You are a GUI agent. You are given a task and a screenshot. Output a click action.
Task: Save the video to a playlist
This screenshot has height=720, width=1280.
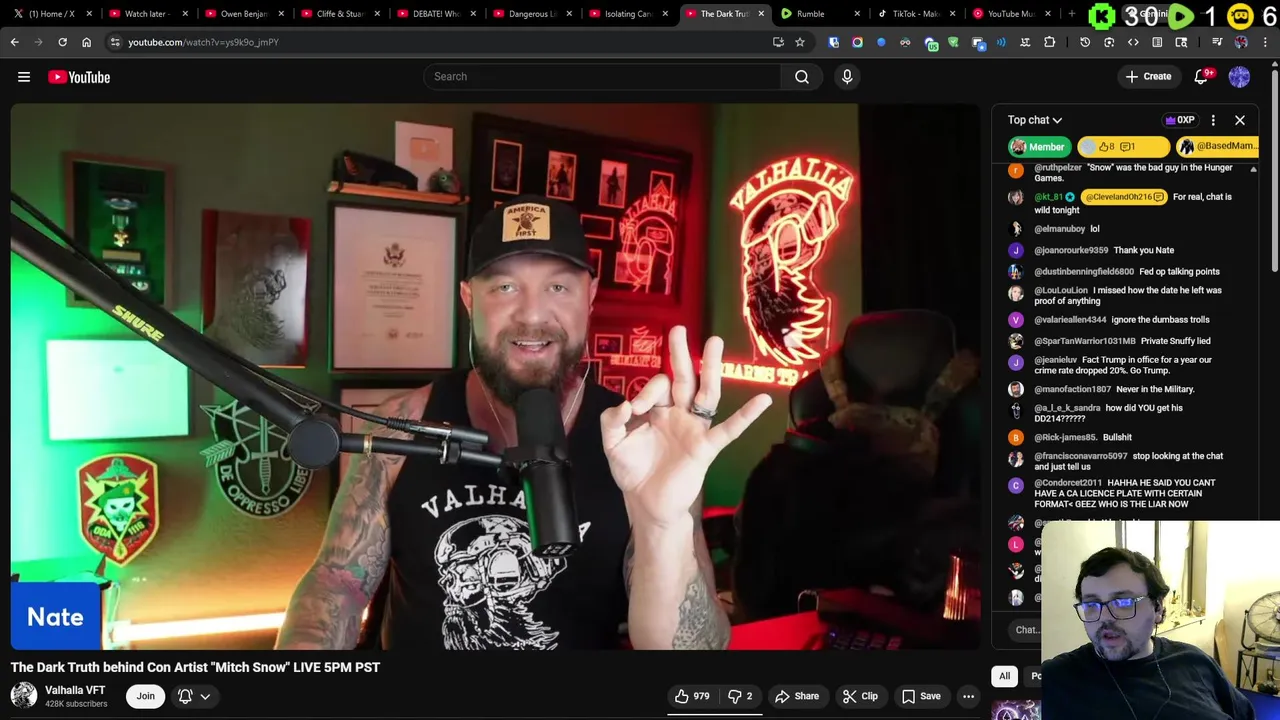click(921, 696)
